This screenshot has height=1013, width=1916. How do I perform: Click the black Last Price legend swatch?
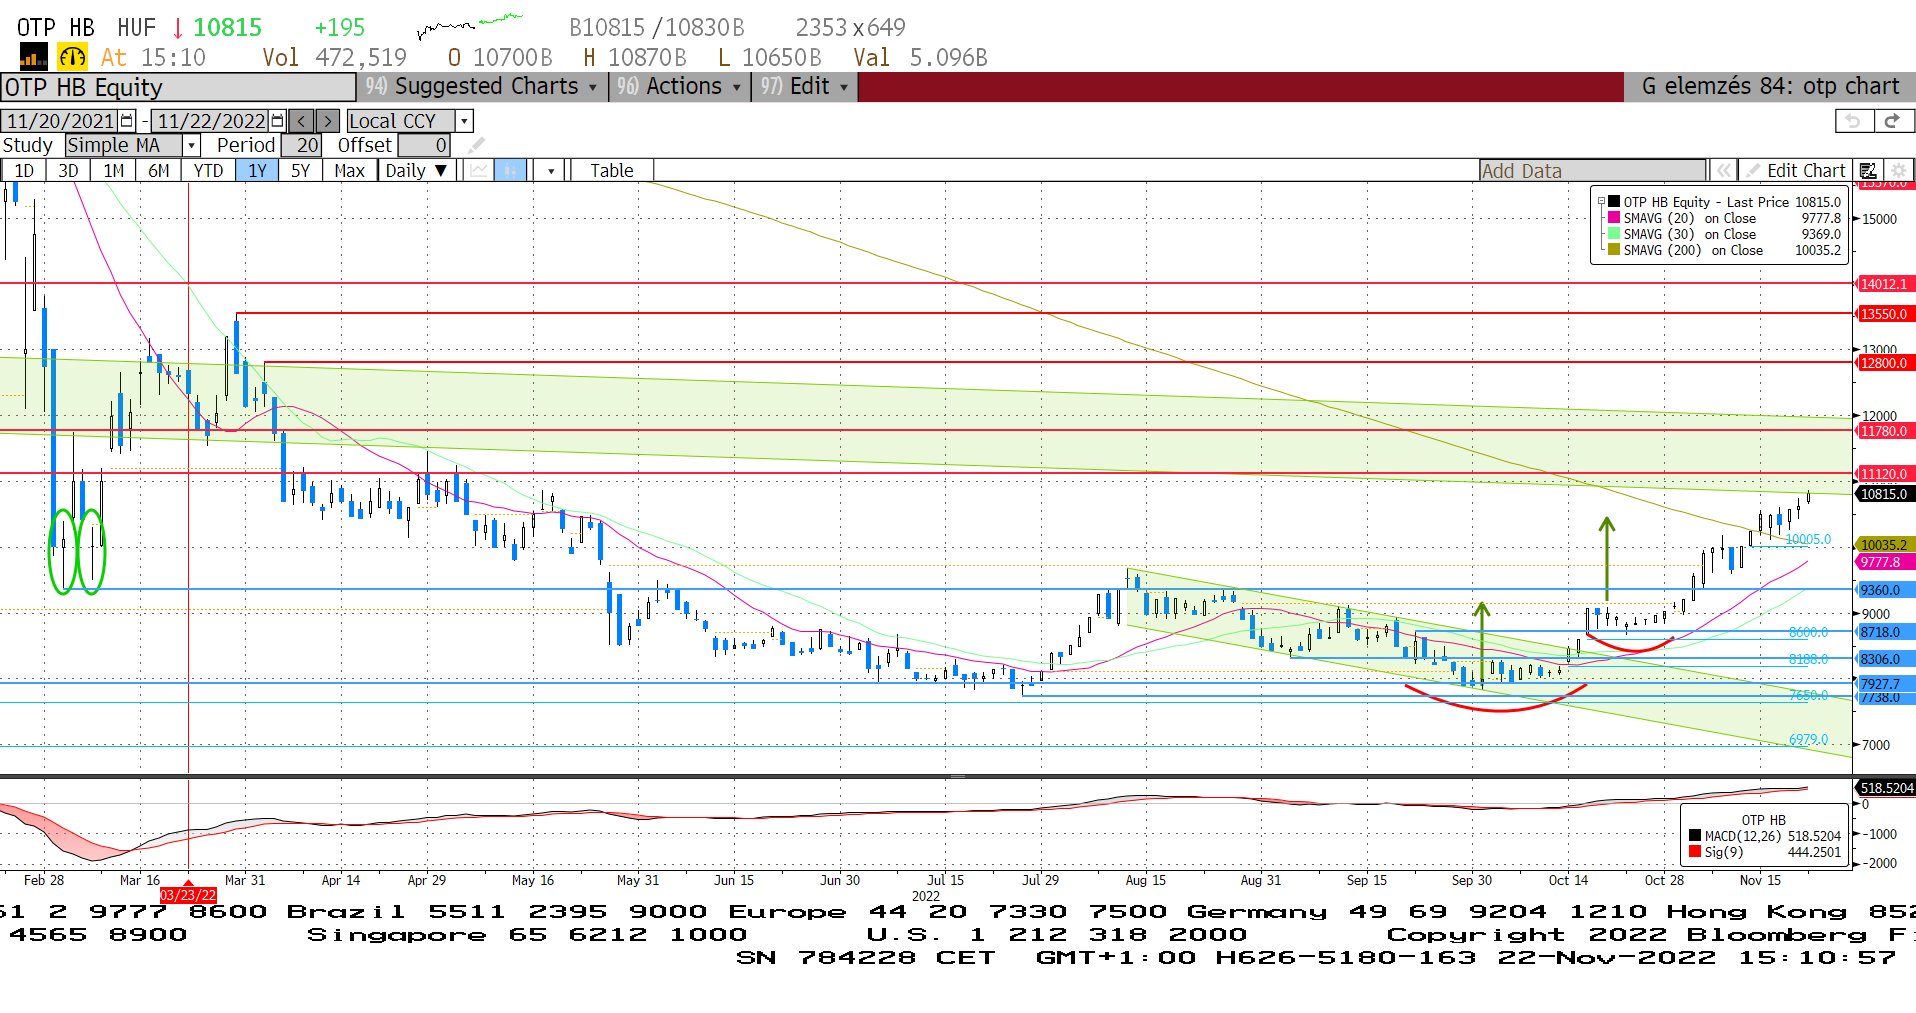click(1613, 202)
